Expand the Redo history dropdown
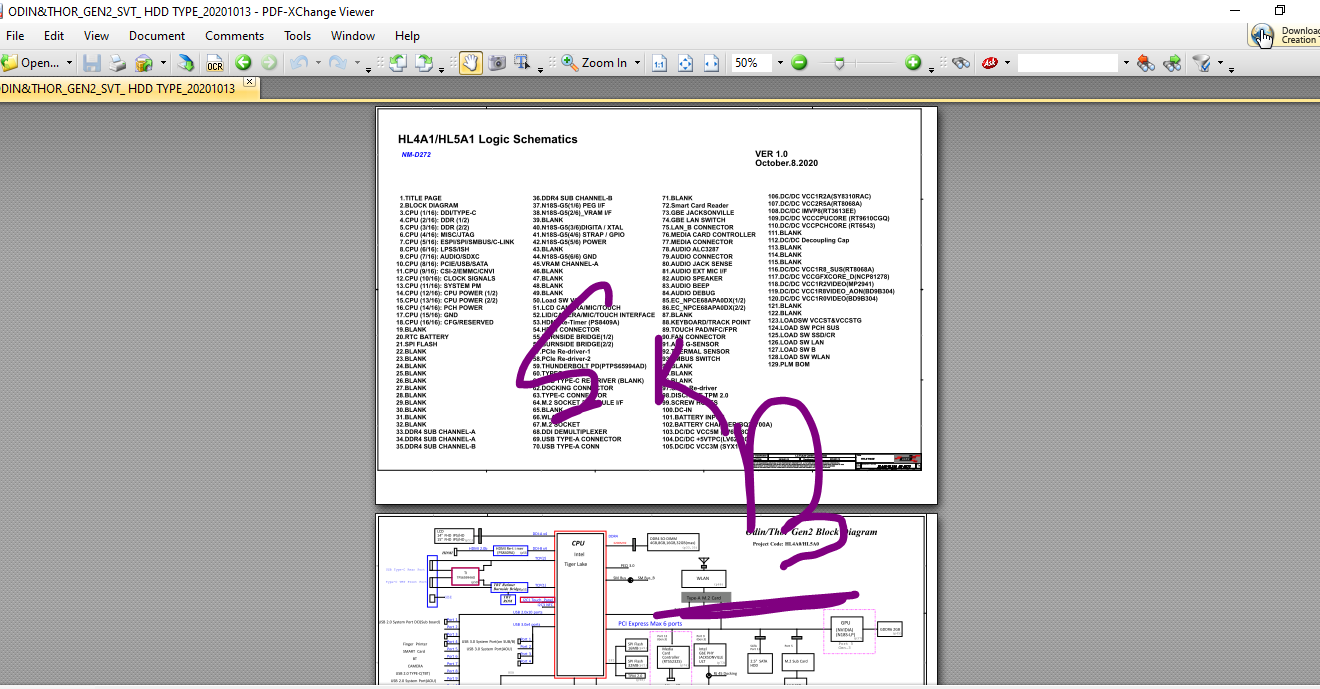1320x689 pixels. coord(357,63)
